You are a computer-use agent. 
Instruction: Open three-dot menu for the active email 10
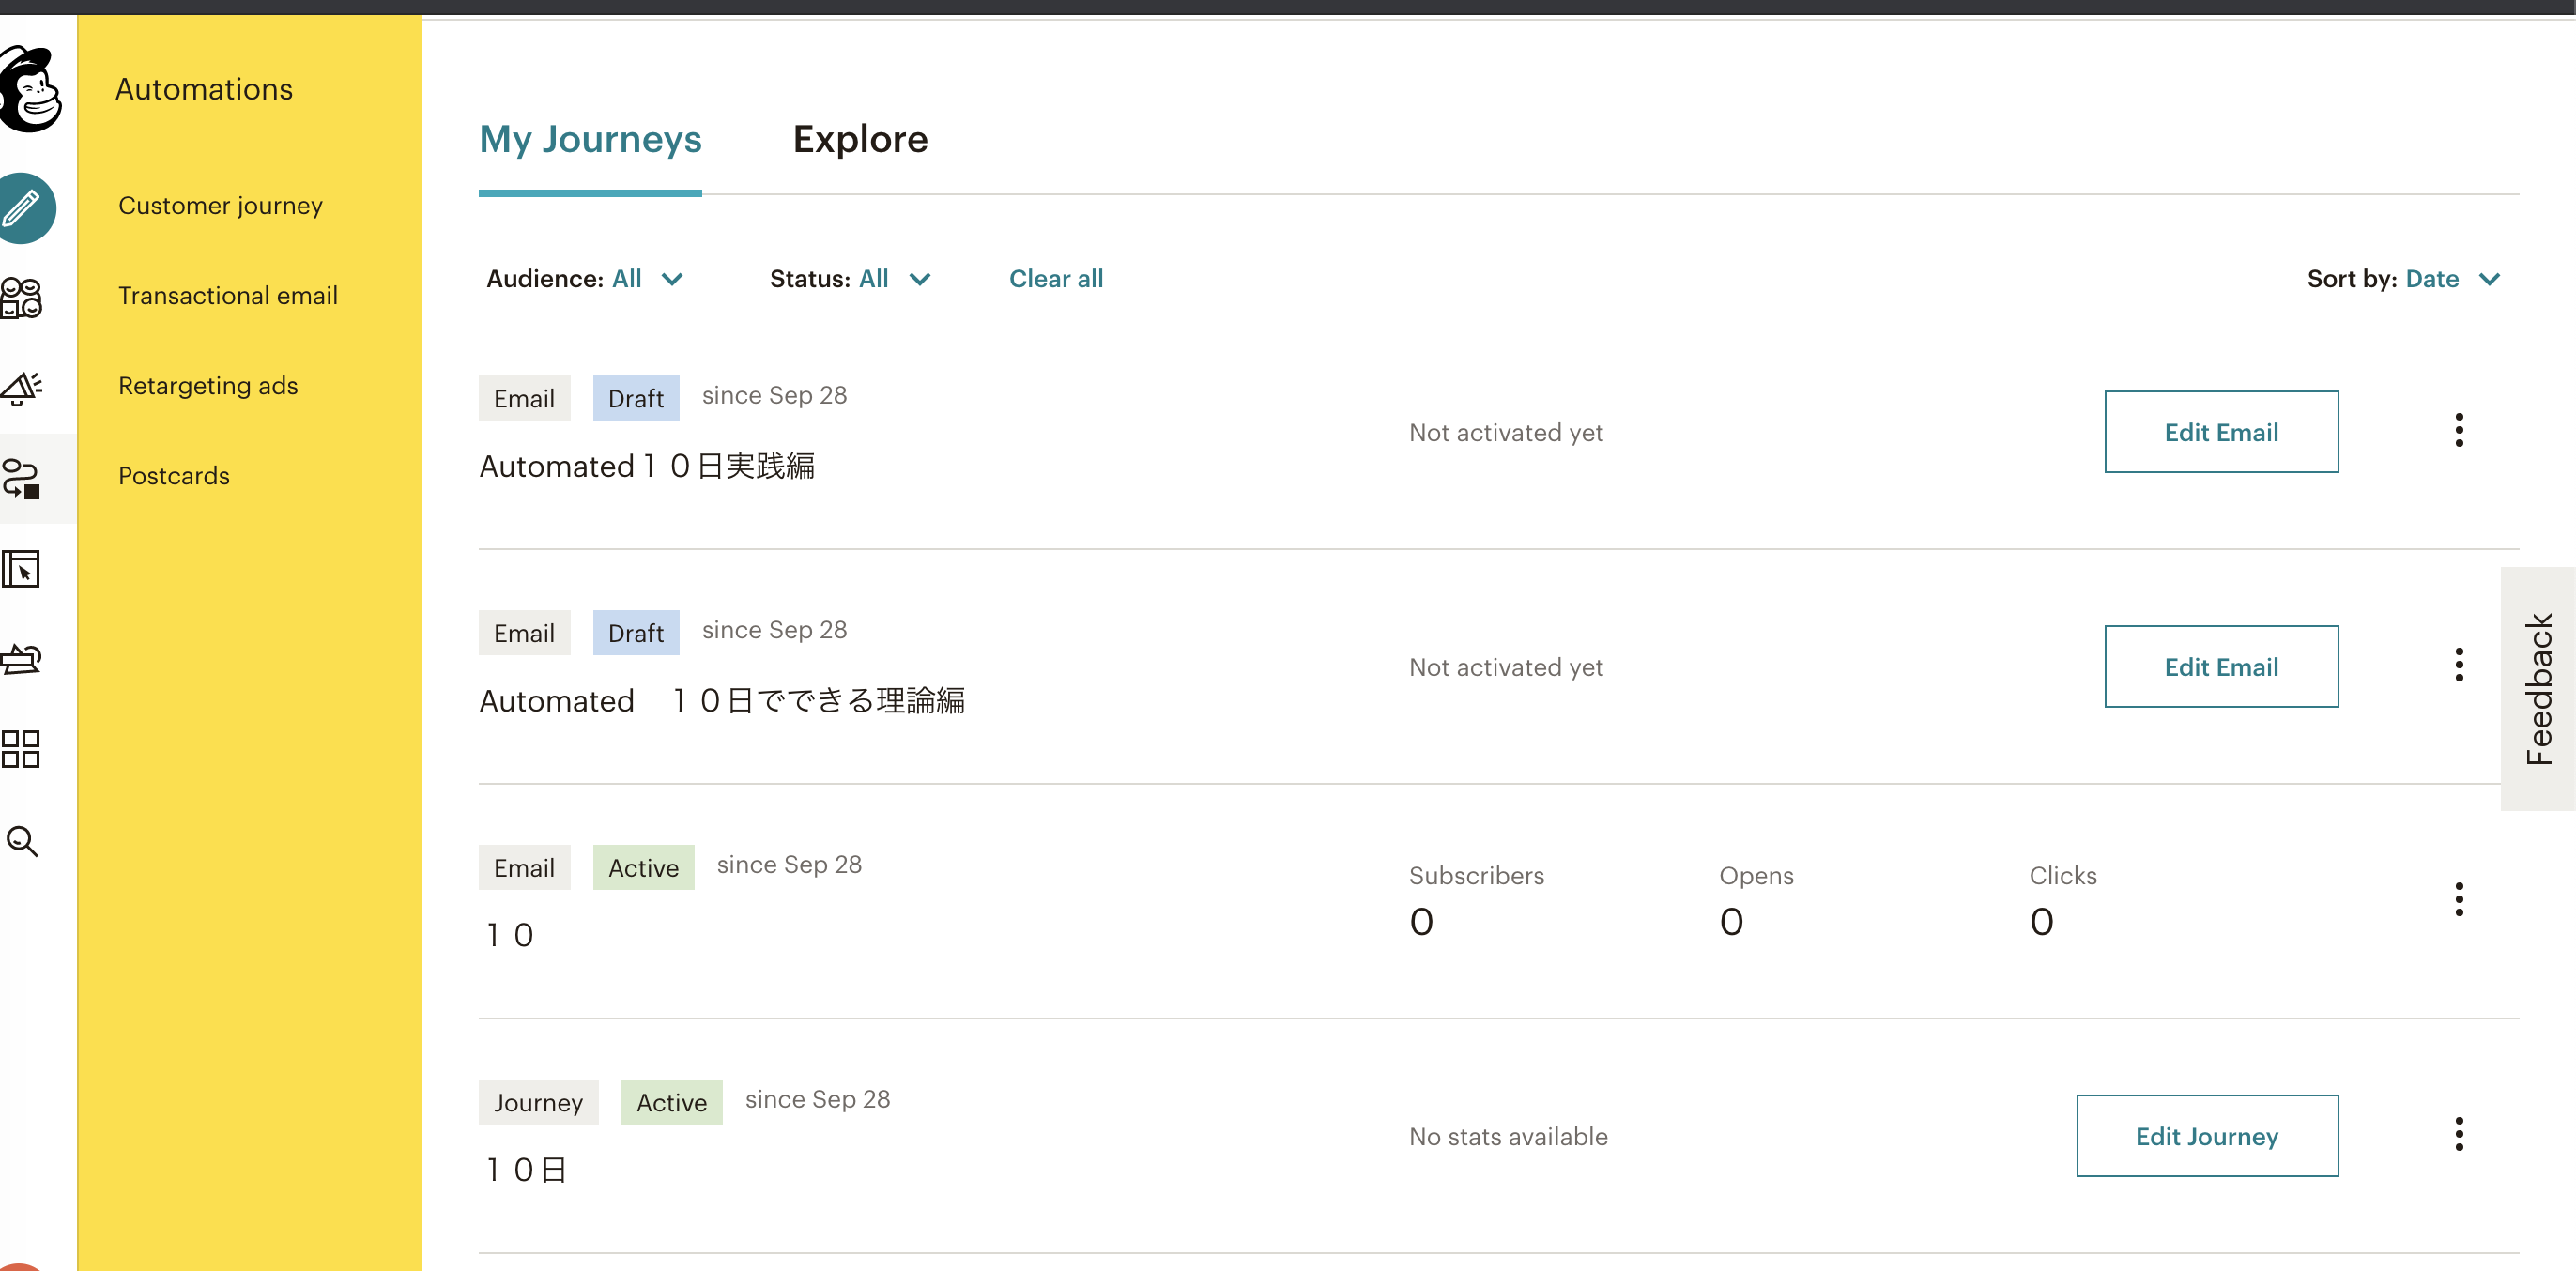click(2459, 900)
